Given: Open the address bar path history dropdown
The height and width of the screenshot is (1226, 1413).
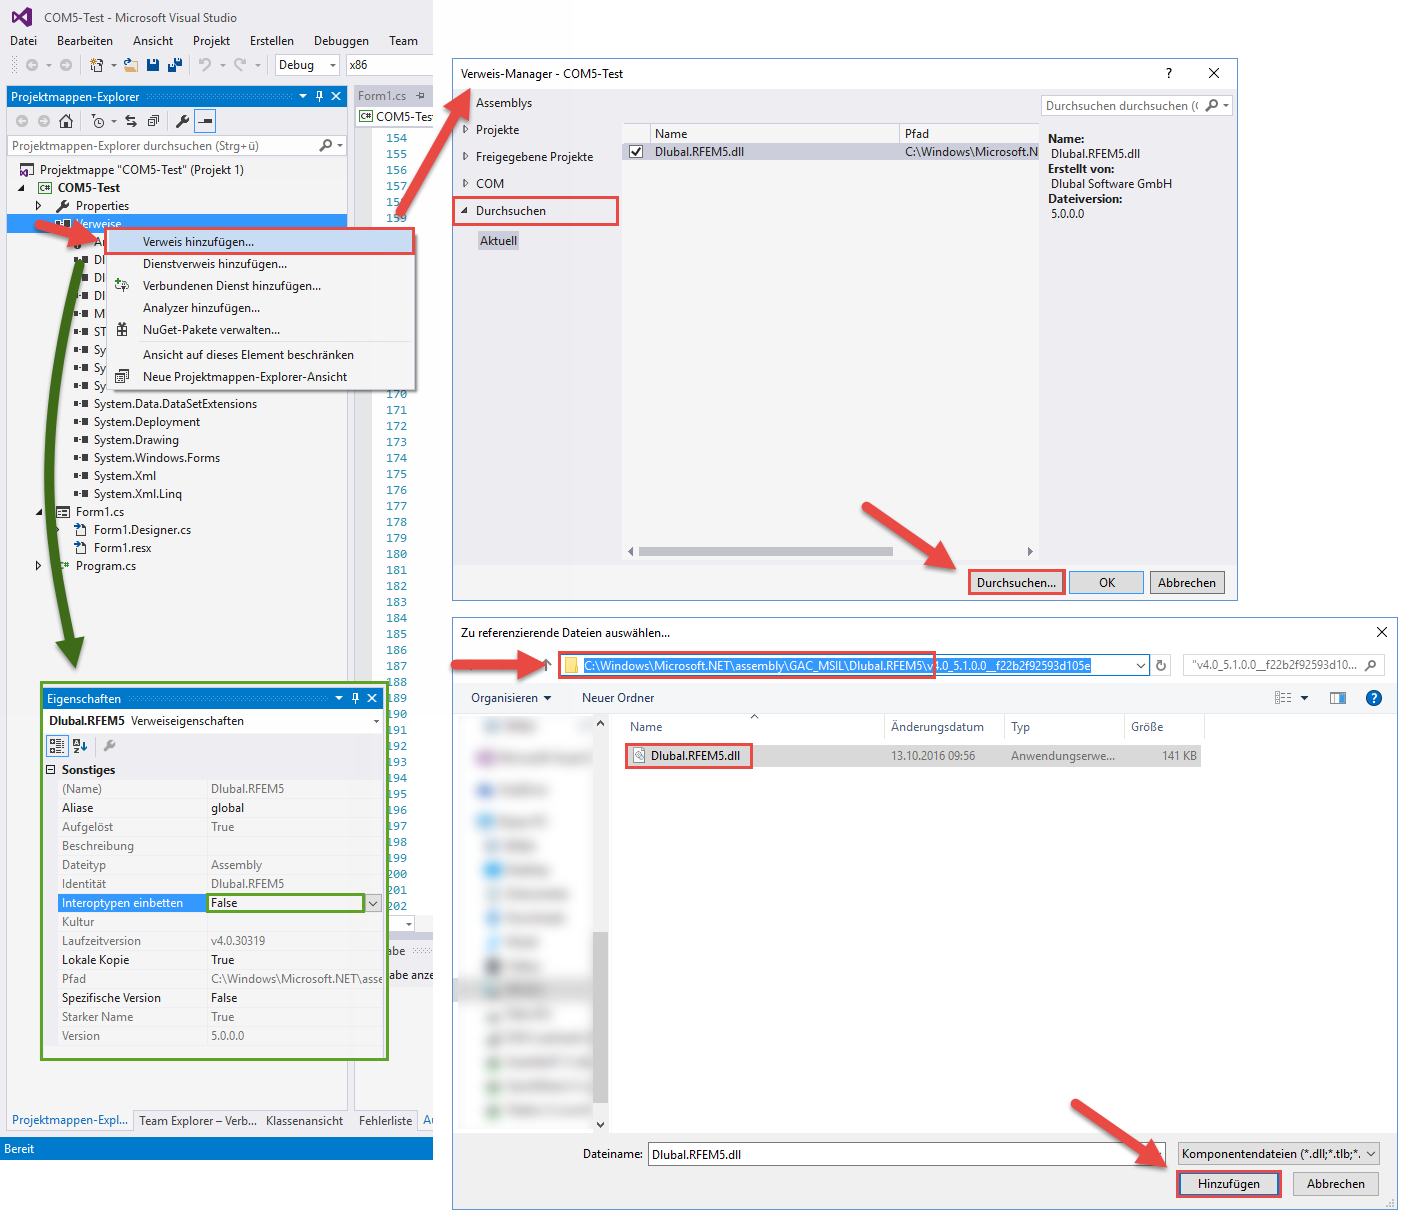Looking at the screenshot, I should [x=1141, y=665].
